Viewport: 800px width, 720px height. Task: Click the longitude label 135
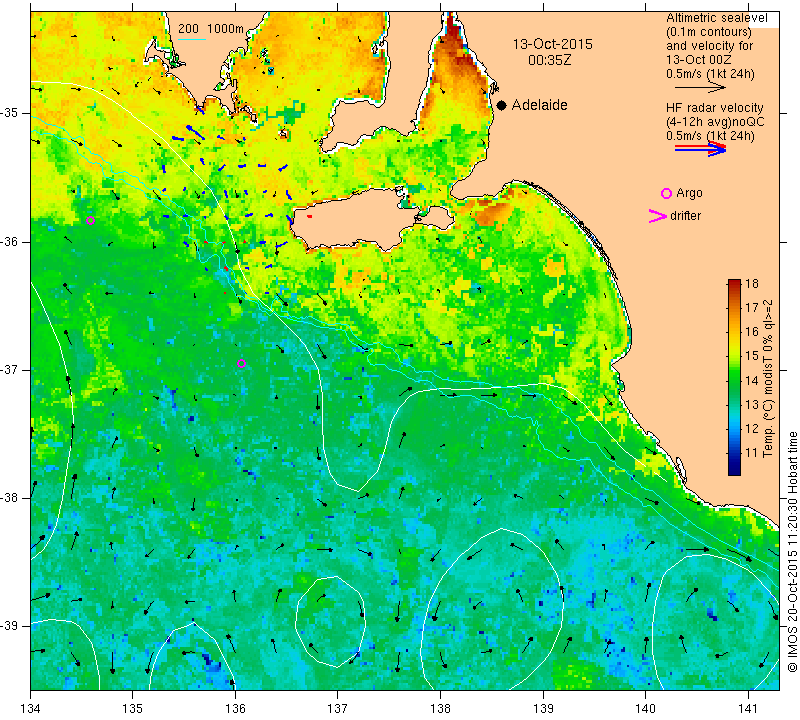point(133,708)
